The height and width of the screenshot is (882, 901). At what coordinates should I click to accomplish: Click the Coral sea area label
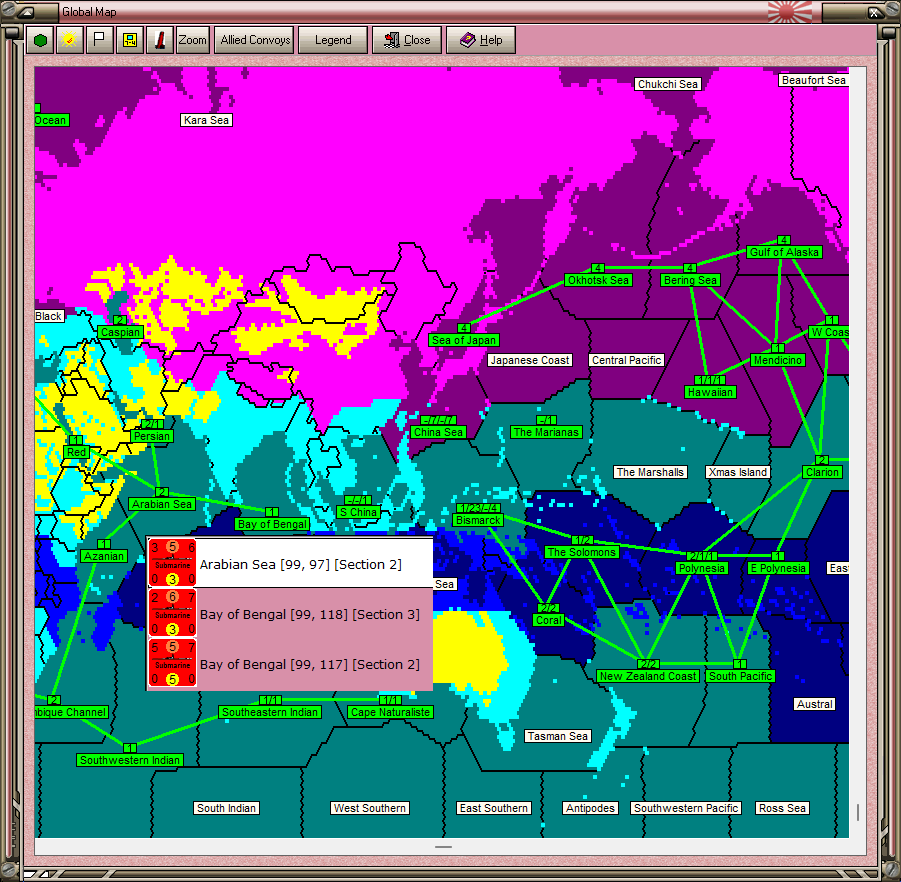(x=549, y=621)
